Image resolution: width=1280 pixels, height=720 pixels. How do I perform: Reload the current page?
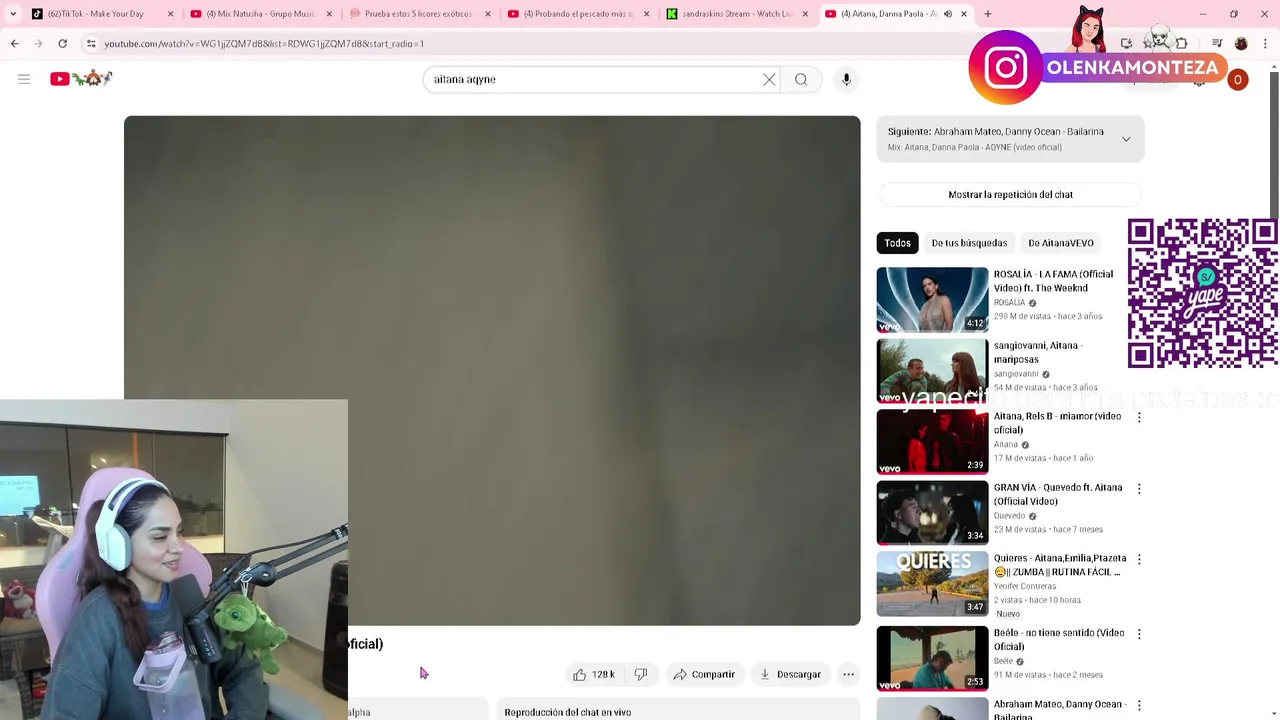[x=62, y=44]
